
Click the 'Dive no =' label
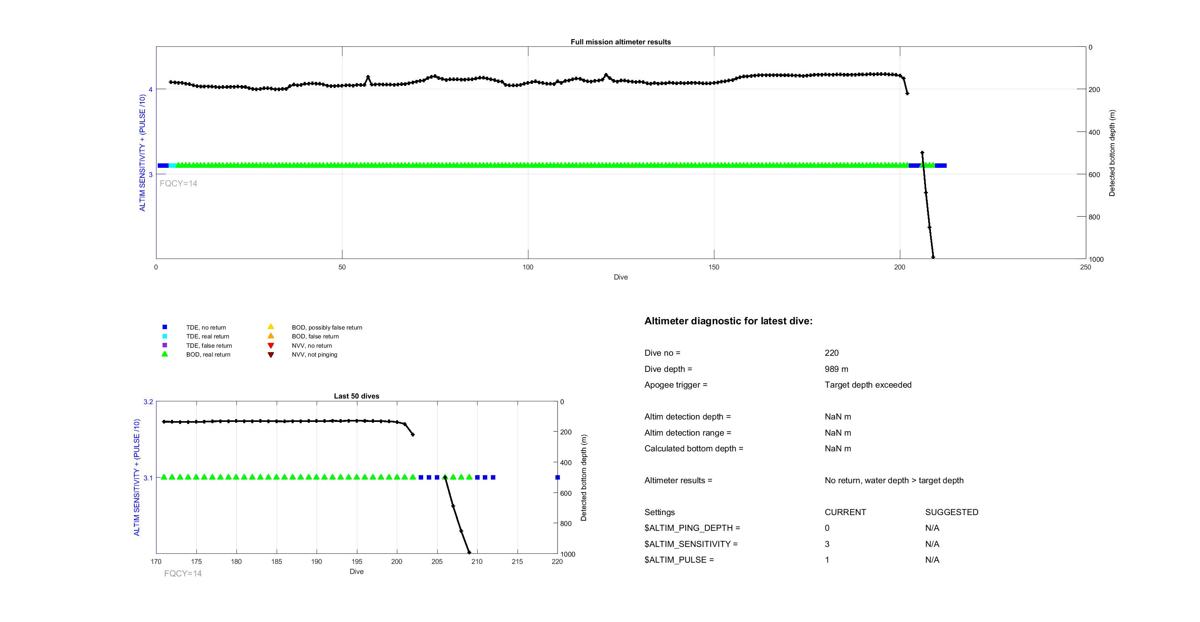(x=662, y=353)
